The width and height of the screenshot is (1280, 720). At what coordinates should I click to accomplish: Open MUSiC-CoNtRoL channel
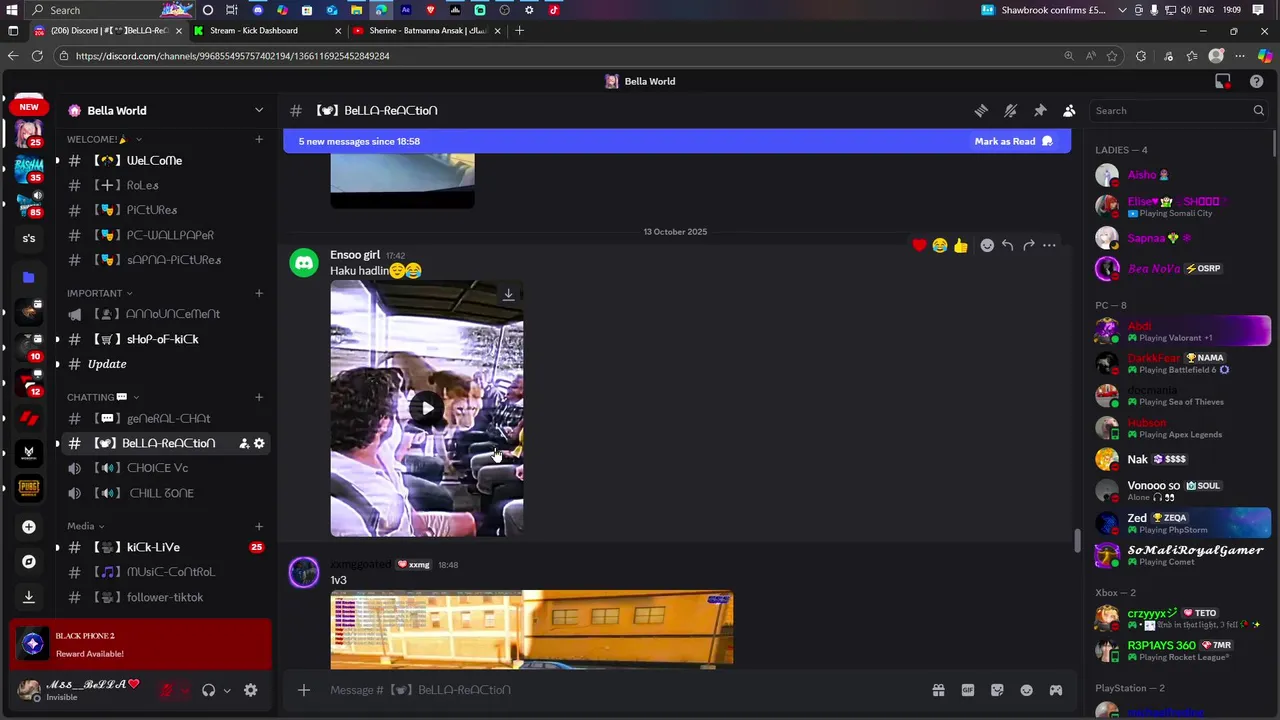(165, 572)
